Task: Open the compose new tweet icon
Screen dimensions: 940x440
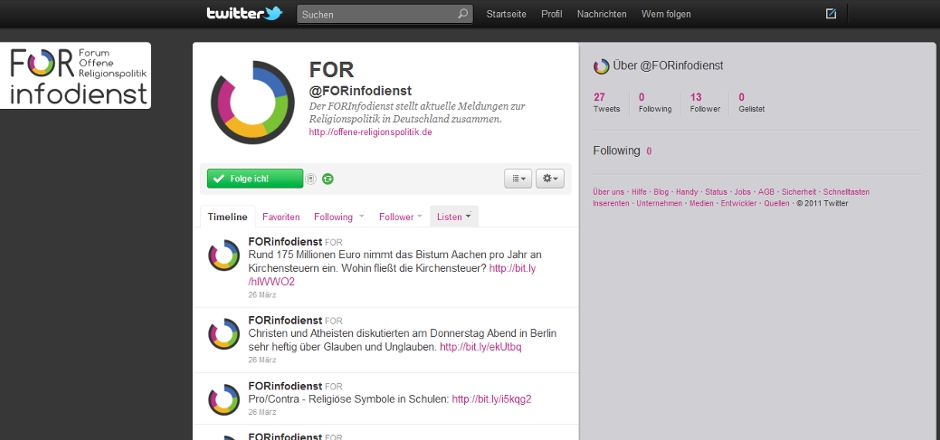Action: coord(831,14)
